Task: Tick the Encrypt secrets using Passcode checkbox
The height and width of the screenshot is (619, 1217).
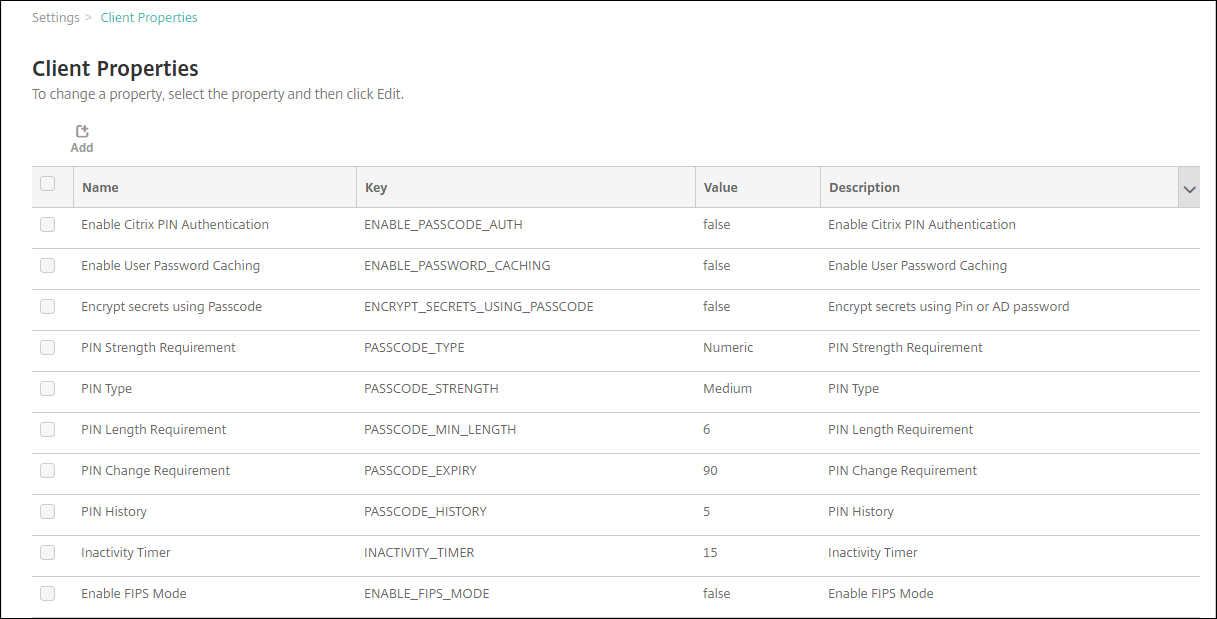Action: (47, 307)
